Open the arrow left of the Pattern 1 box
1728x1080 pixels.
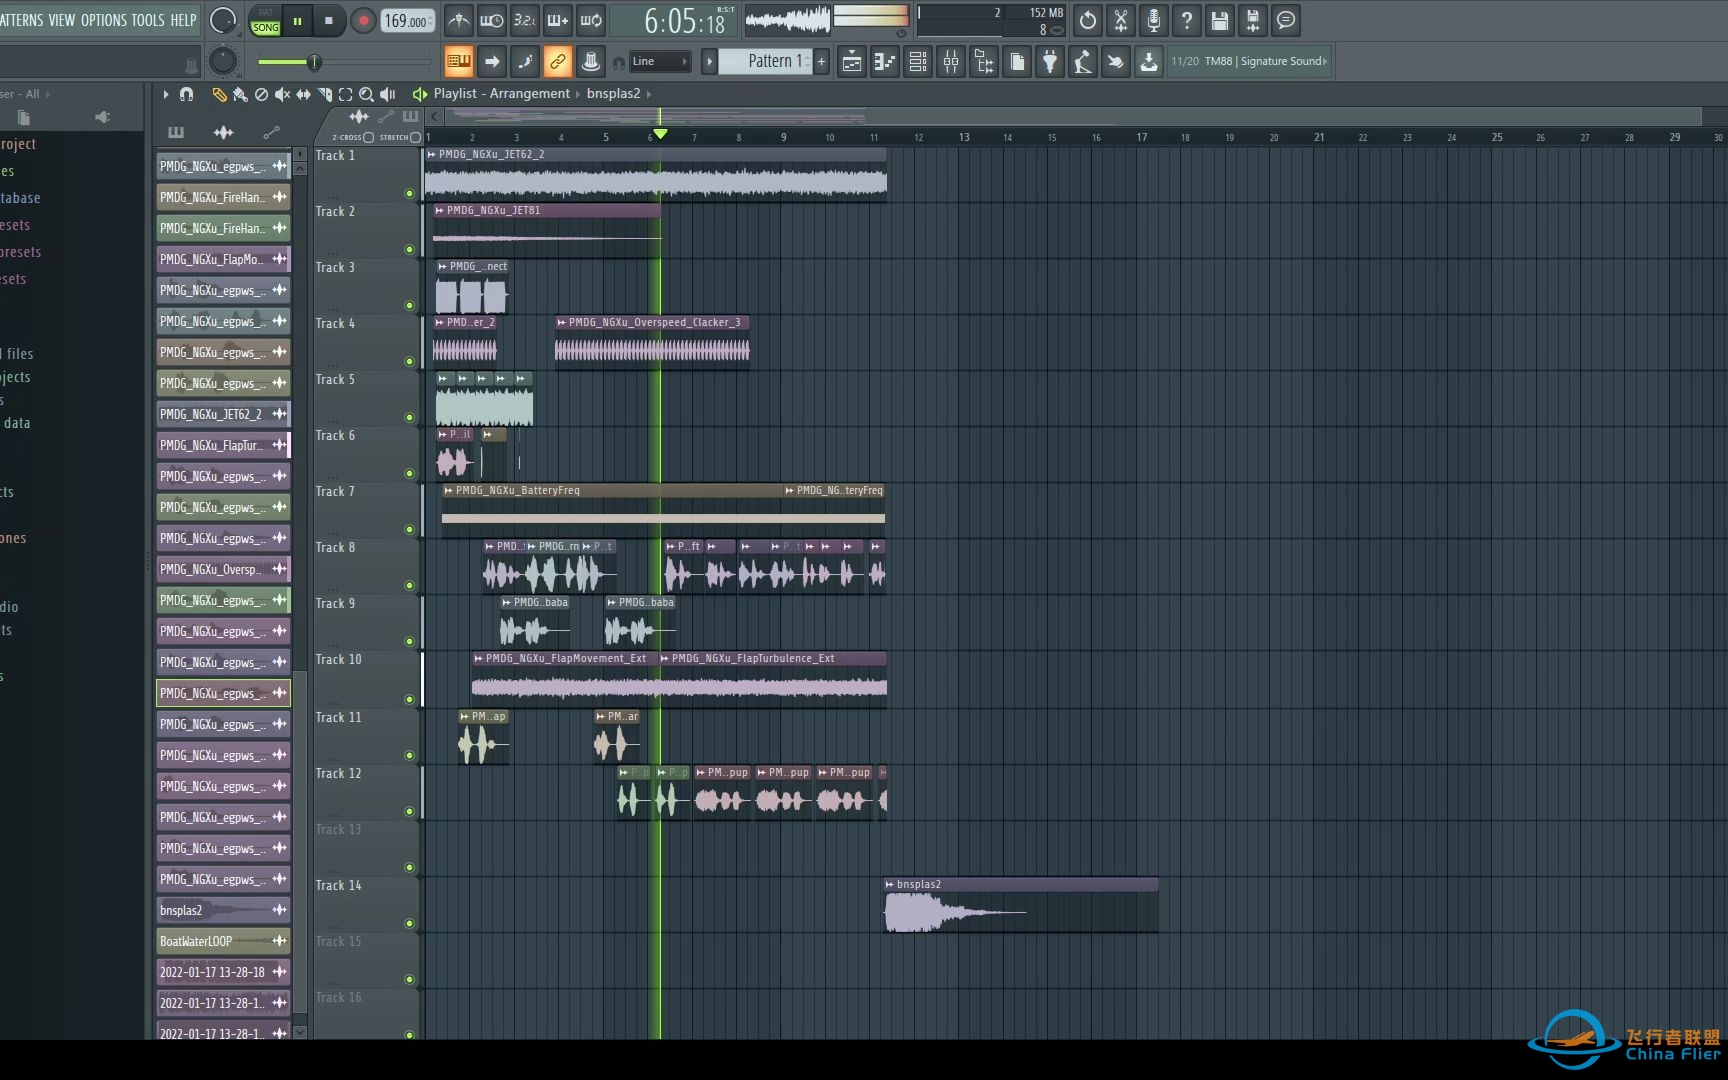point(709,62)
